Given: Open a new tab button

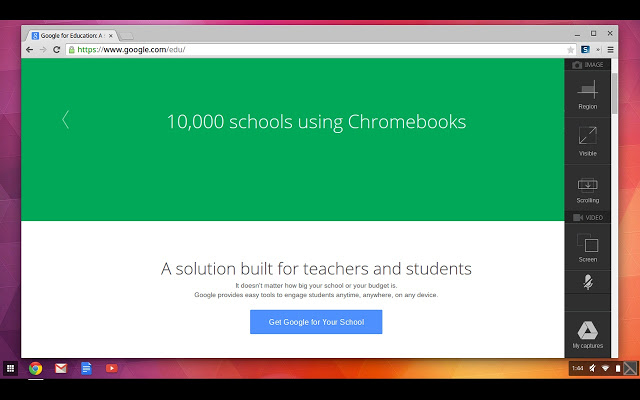Looking at the screenshot, I should tap(126, 36).
